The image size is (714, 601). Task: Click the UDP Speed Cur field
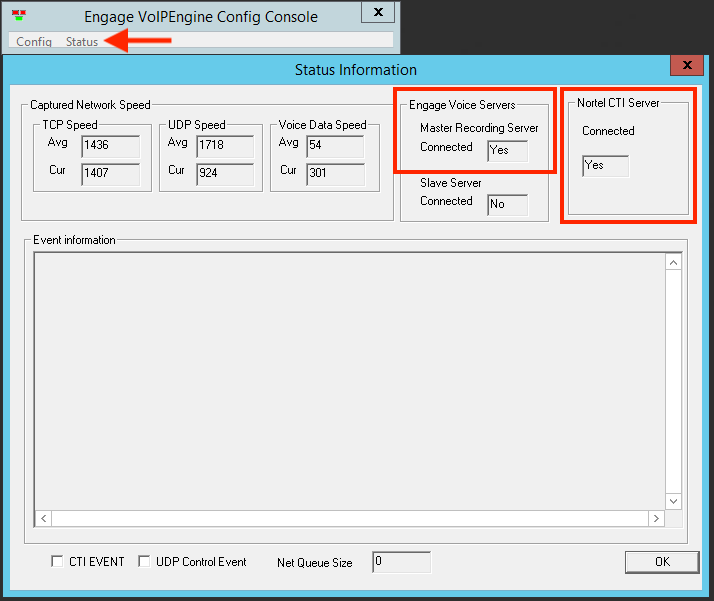(x=225, y=174)
